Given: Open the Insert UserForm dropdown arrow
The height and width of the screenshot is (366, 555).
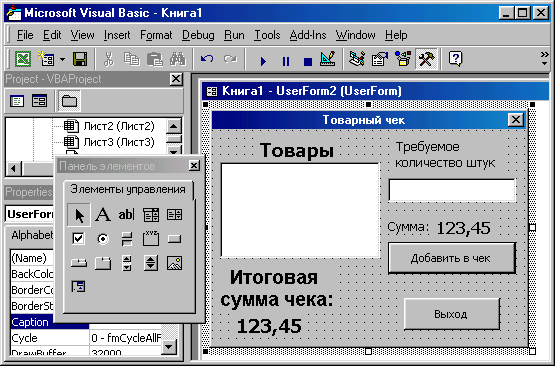Looking at the screenshot, I should click(x=62, y=59).
